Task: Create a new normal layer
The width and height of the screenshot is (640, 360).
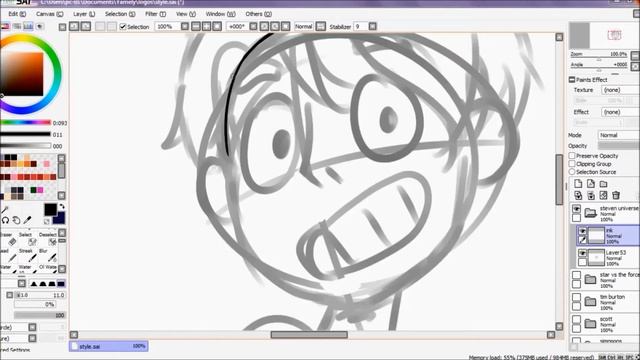Action: (x=578, y=184)
